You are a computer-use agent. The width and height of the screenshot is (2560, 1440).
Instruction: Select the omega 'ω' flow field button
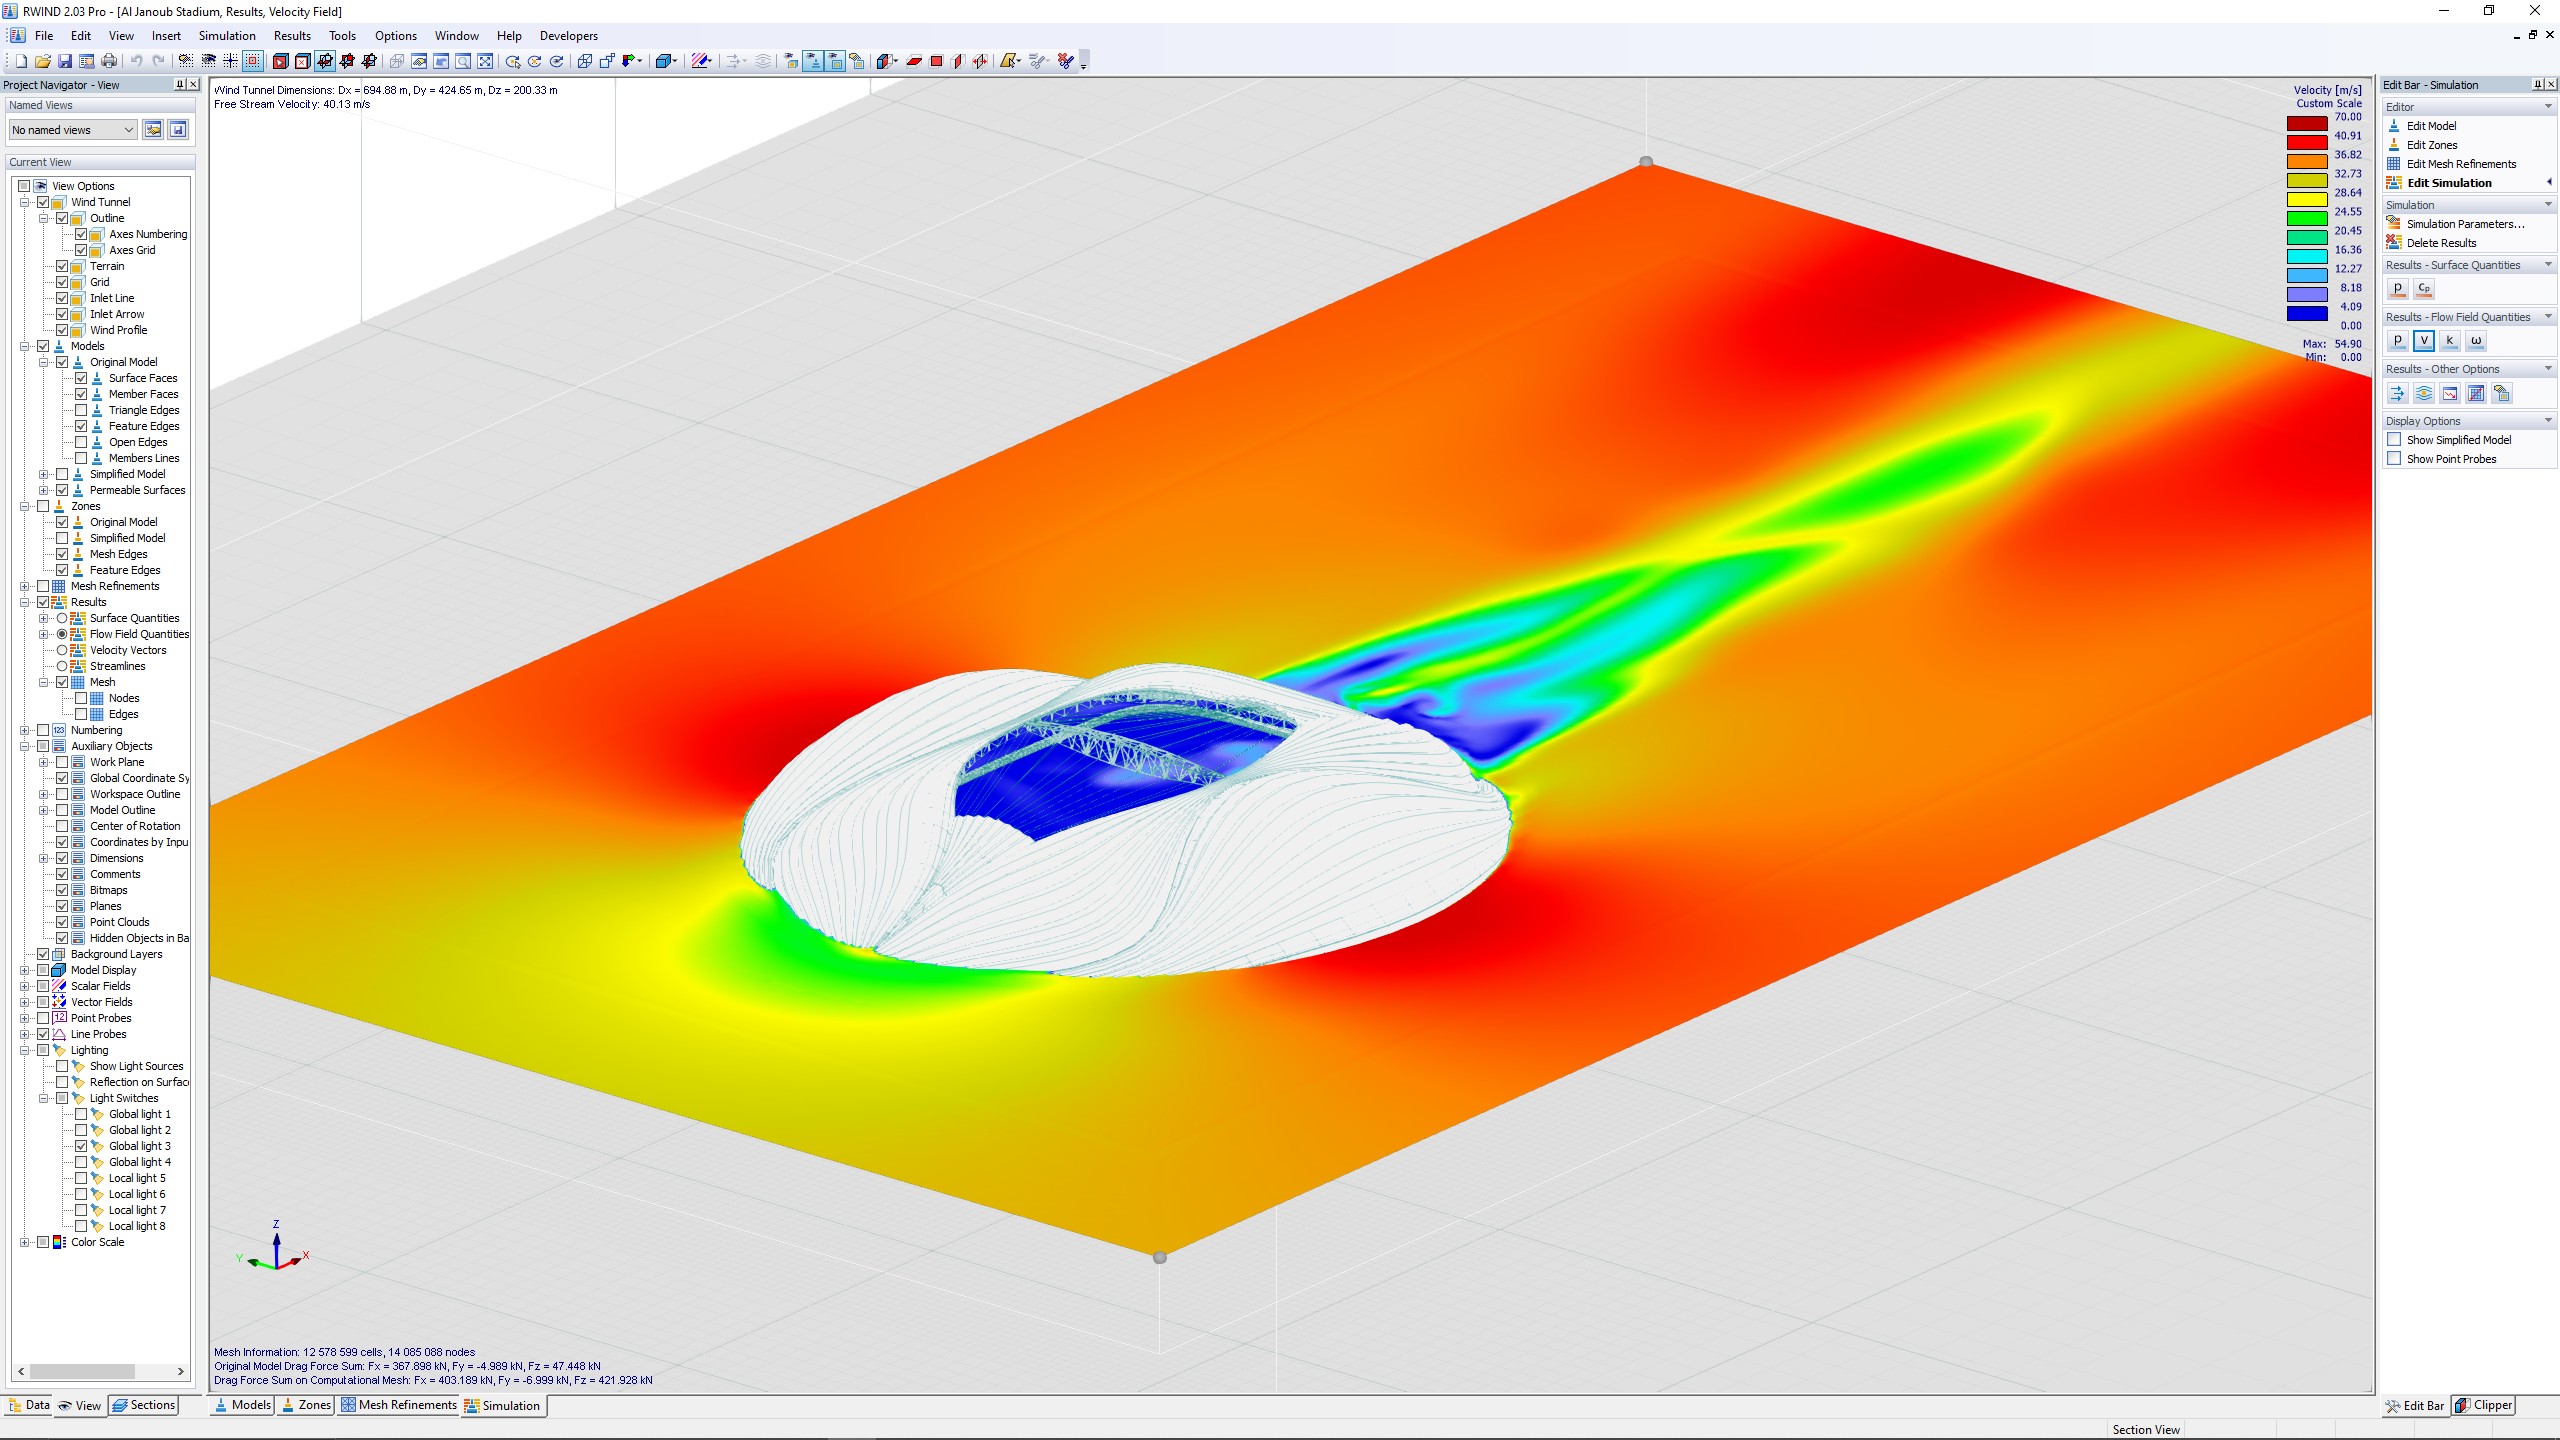[2475, 340]
